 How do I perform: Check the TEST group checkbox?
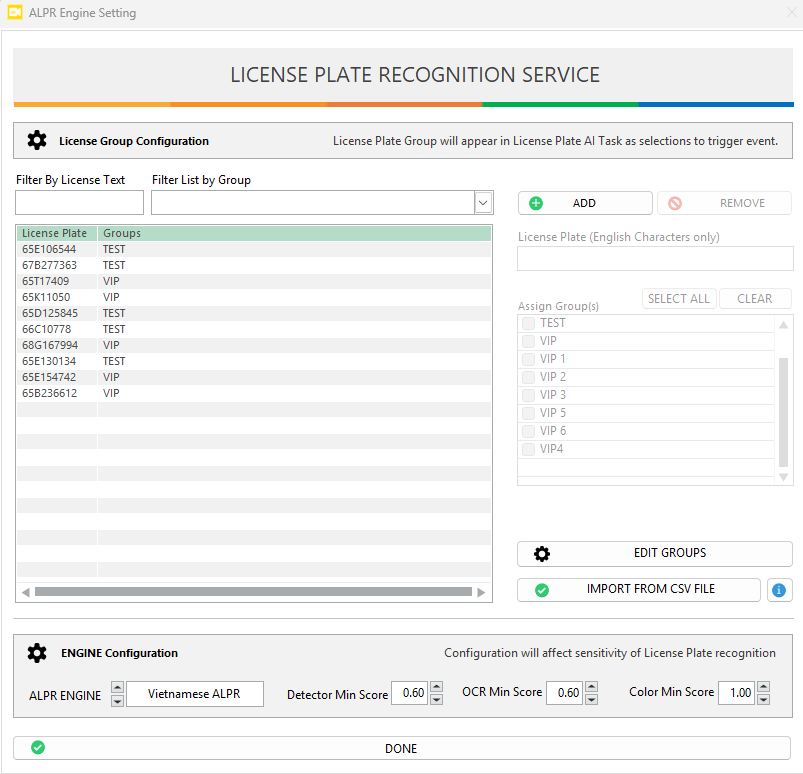[528, 323]
